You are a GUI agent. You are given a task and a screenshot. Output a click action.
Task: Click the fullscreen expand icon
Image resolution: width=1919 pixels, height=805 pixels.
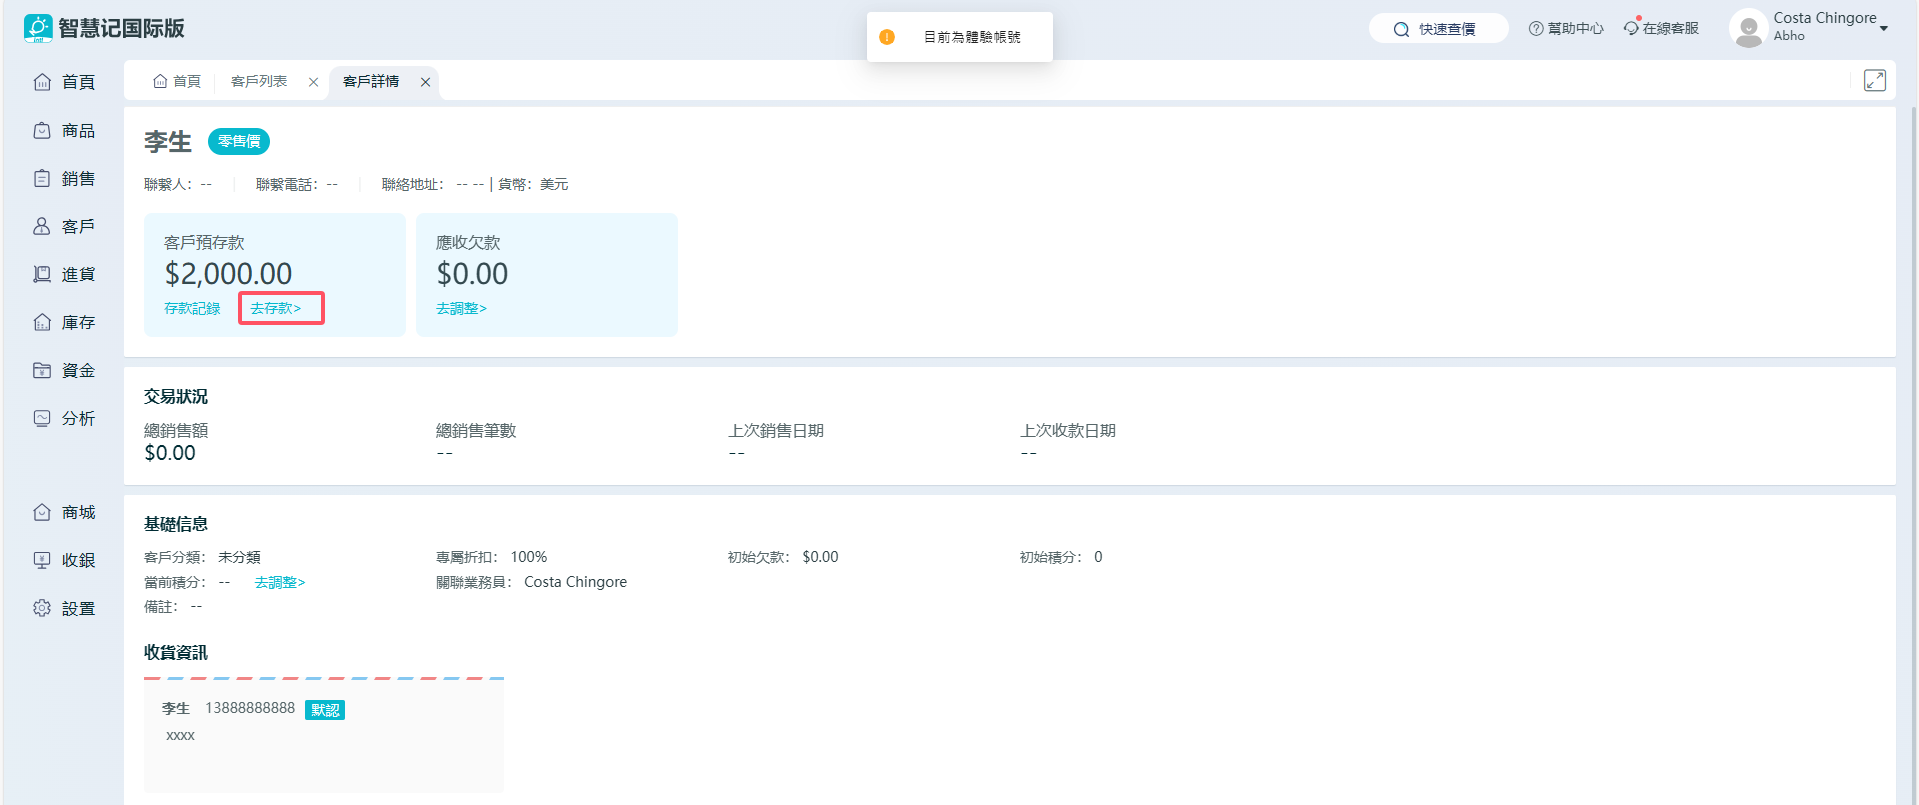click(1874, 81)
